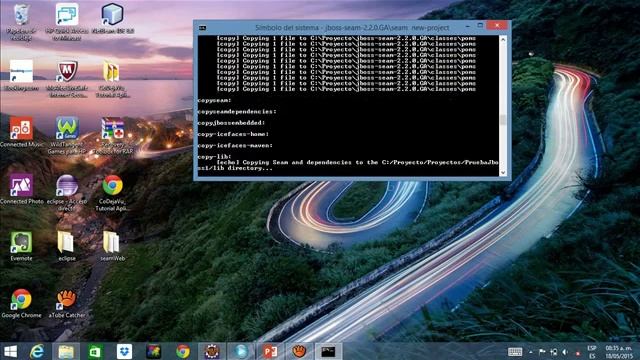Open the eclipse folder on the desktop
Image resolution: width=640 pixels, height=360 pixels.
(x=67, y=246)
